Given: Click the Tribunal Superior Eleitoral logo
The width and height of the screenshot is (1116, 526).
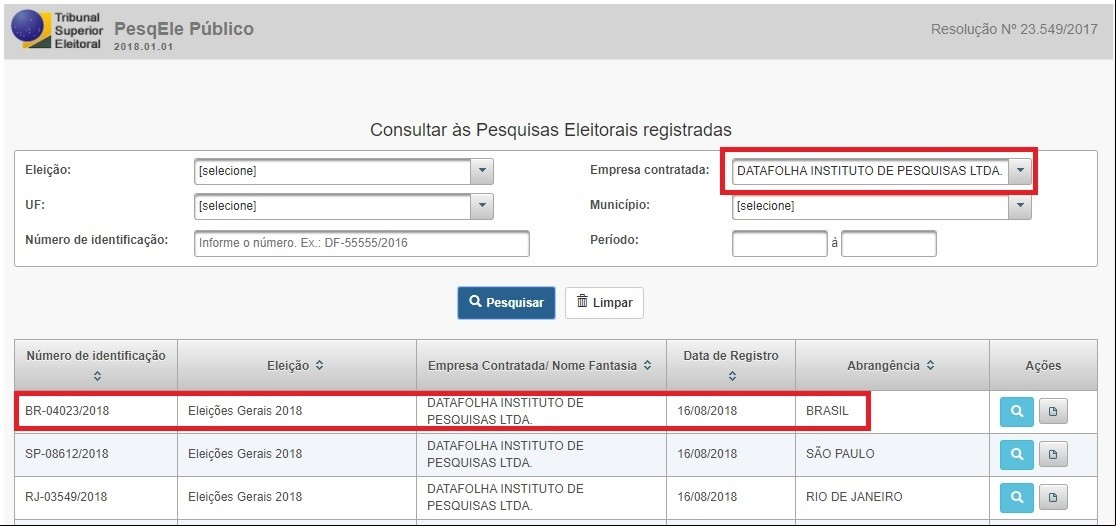Looking at the screenshot, I should [x=58, y=29].
